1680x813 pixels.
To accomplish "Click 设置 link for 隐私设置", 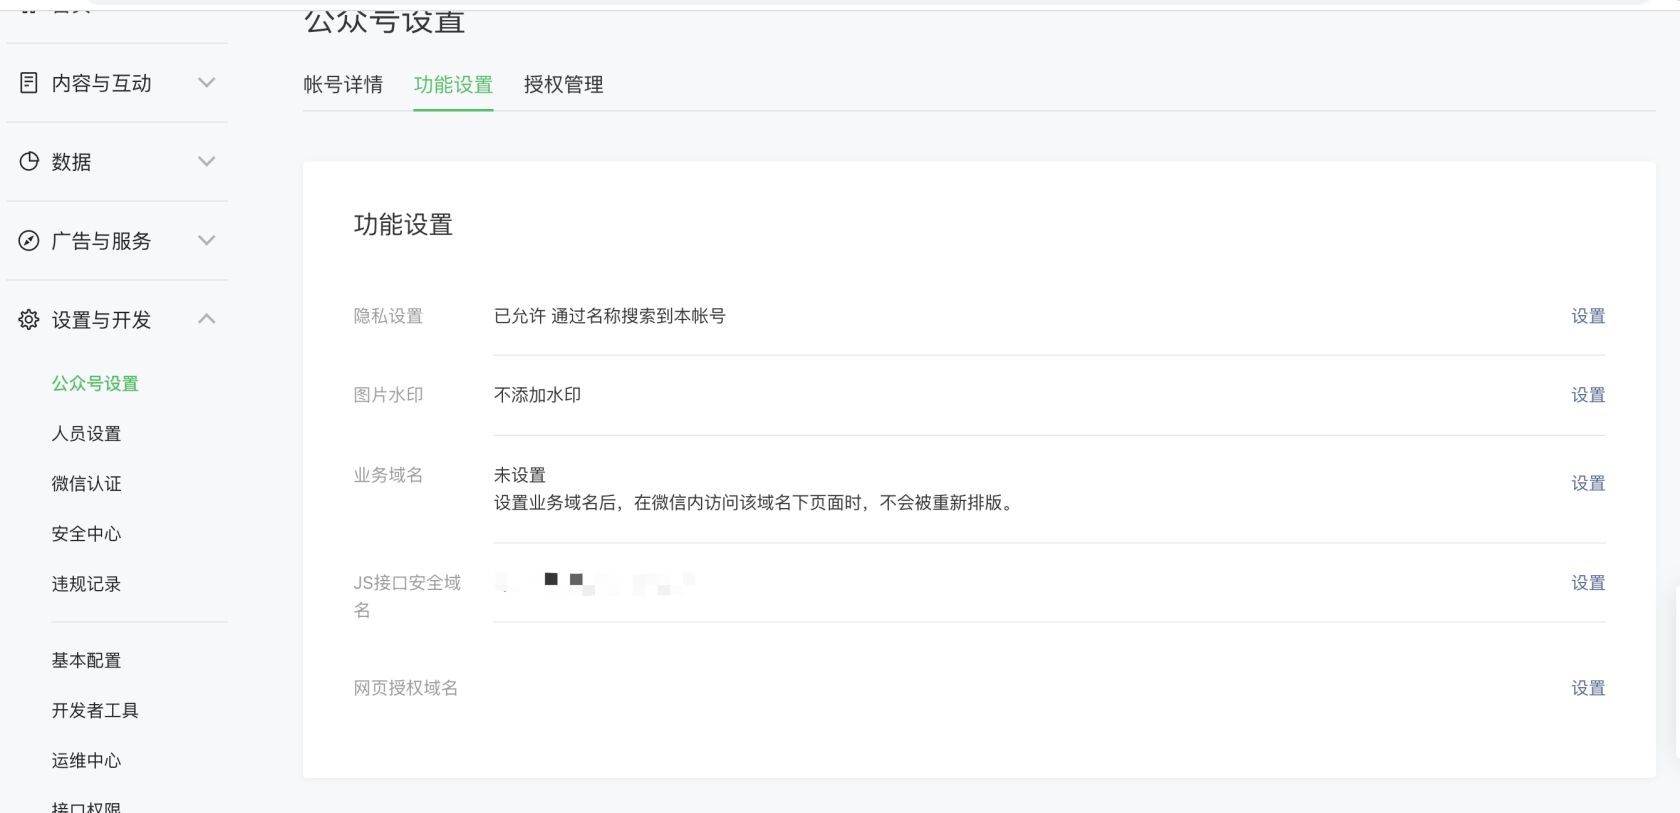I will (x=1588, y=316).
